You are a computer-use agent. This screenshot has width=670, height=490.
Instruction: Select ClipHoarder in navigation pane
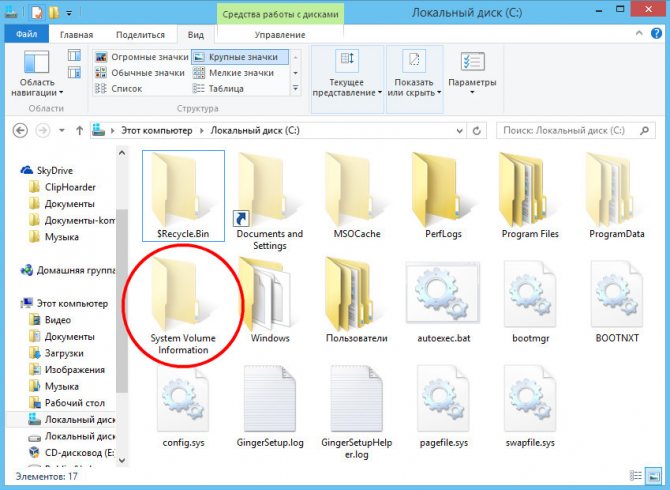click(x=62, y=187)
